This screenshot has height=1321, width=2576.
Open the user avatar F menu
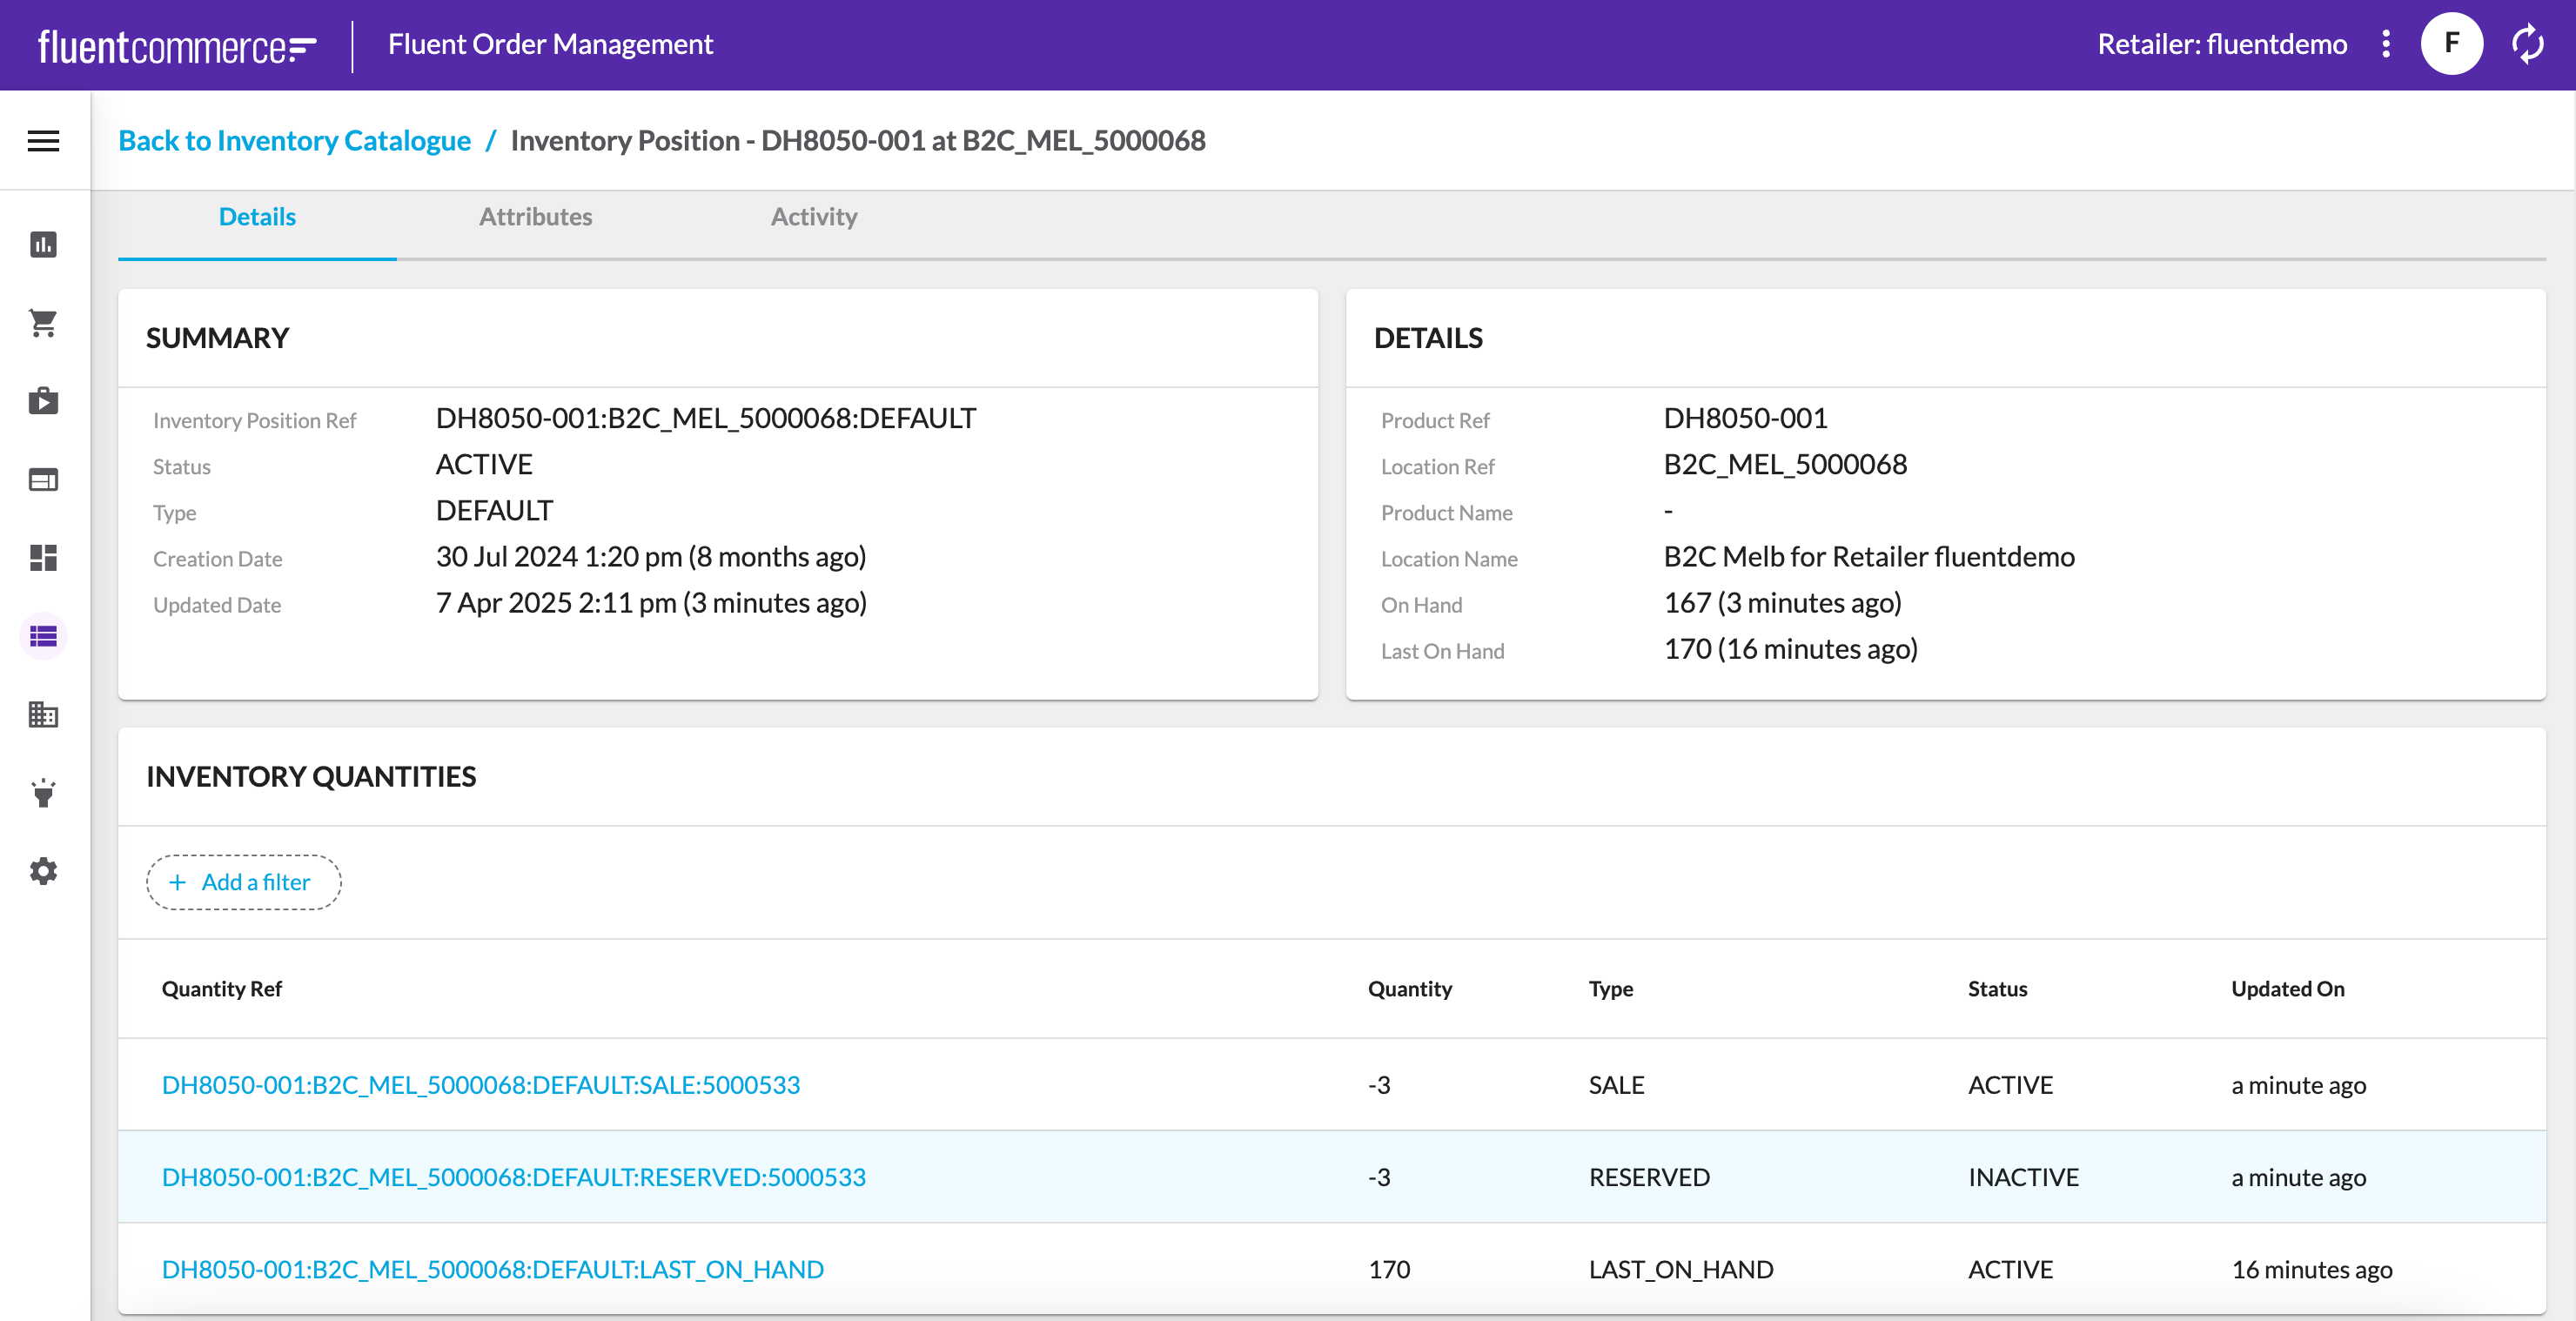(2451, 44)
